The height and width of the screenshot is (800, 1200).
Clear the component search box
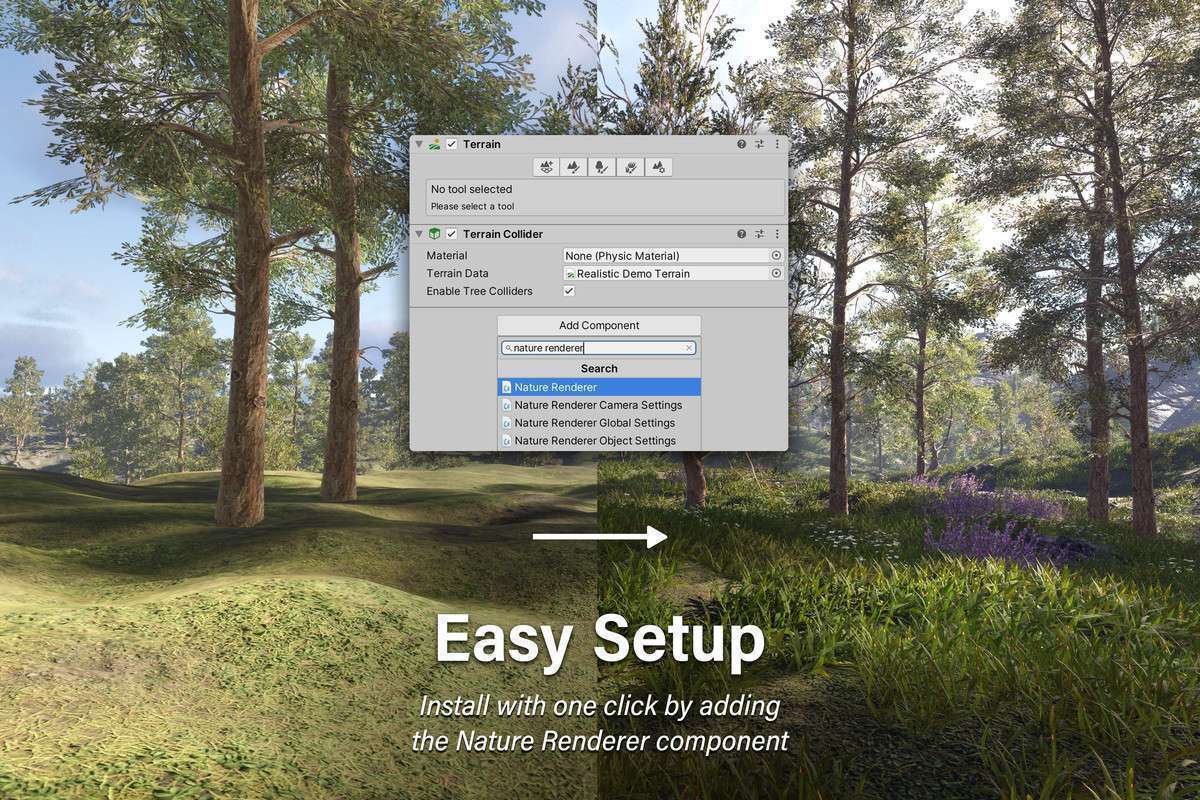tap(689, 348)
